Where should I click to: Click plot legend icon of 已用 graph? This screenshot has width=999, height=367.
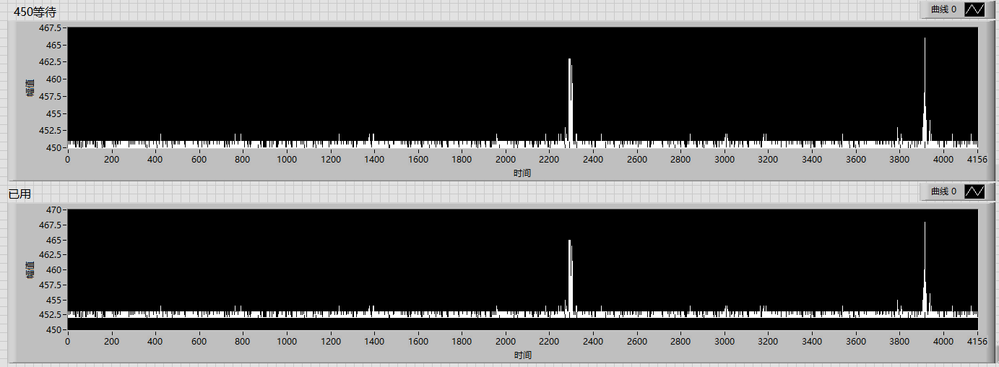point(974,191)
